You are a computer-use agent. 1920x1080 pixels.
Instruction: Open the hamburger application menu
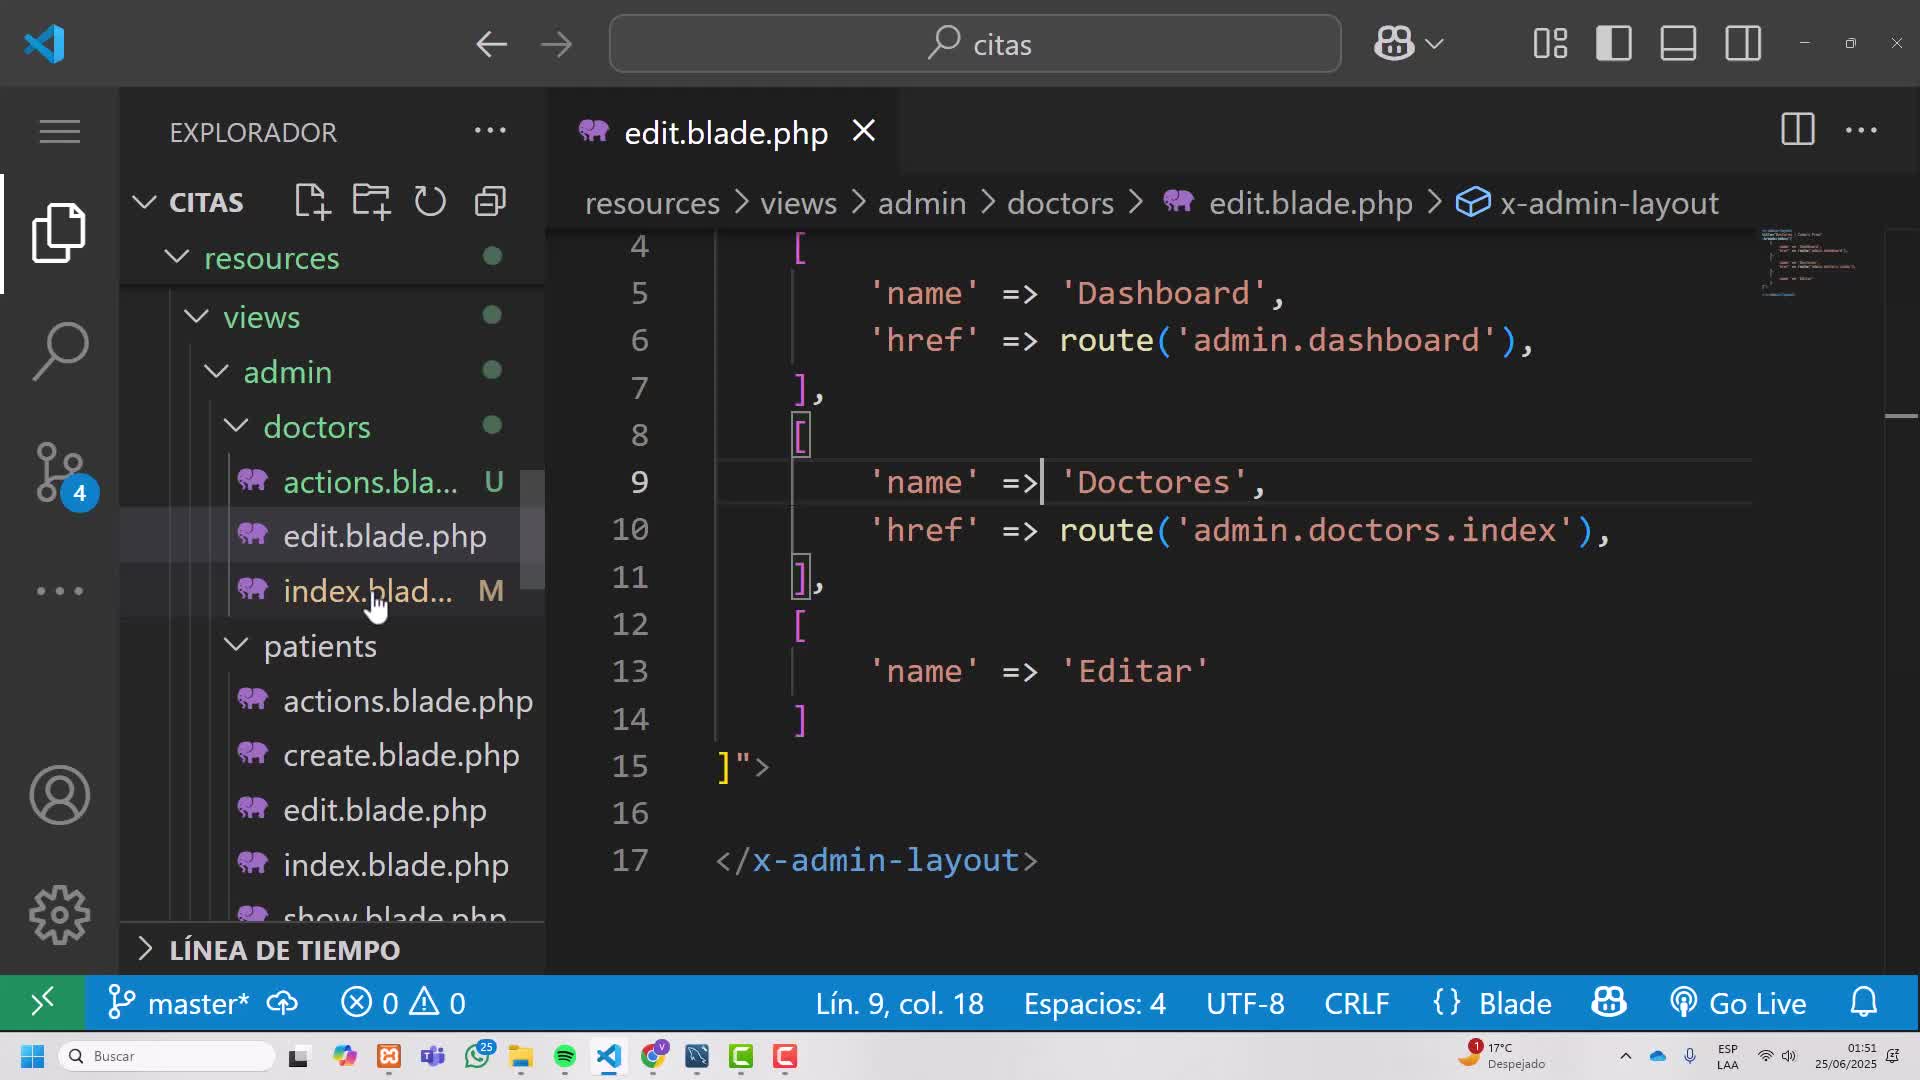coord(60,131)
